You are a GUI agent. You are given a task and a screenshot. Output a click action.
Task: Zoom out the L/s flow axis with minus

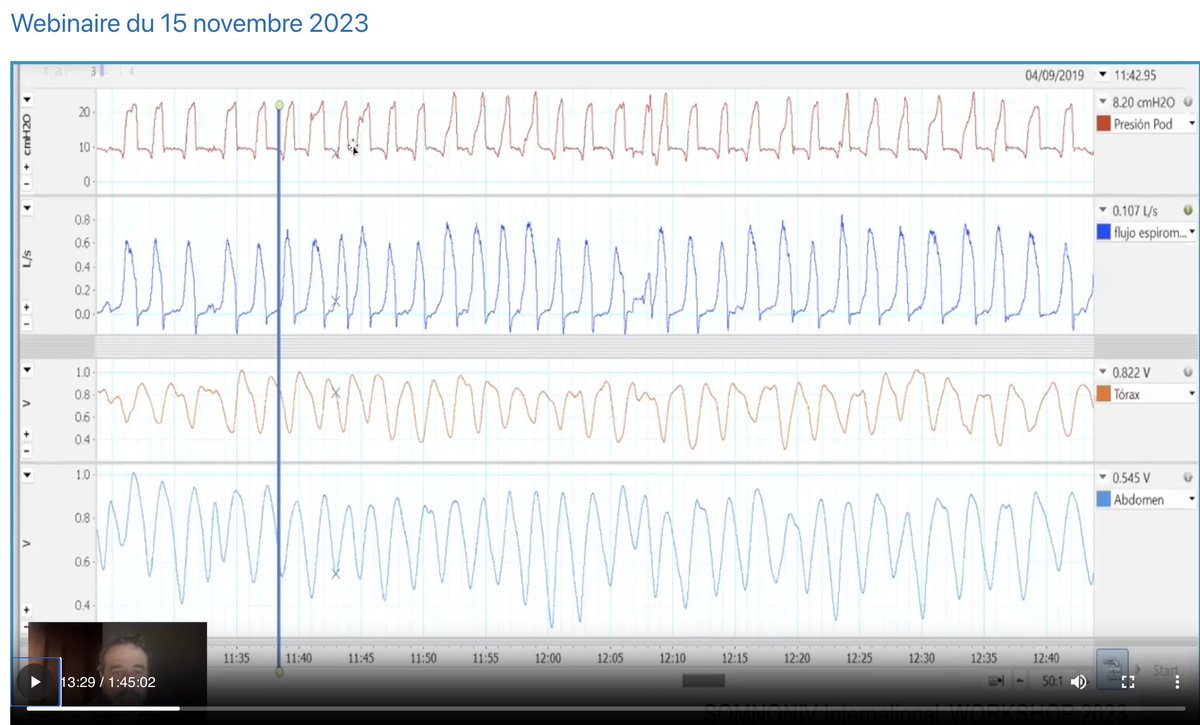point(26,324)
